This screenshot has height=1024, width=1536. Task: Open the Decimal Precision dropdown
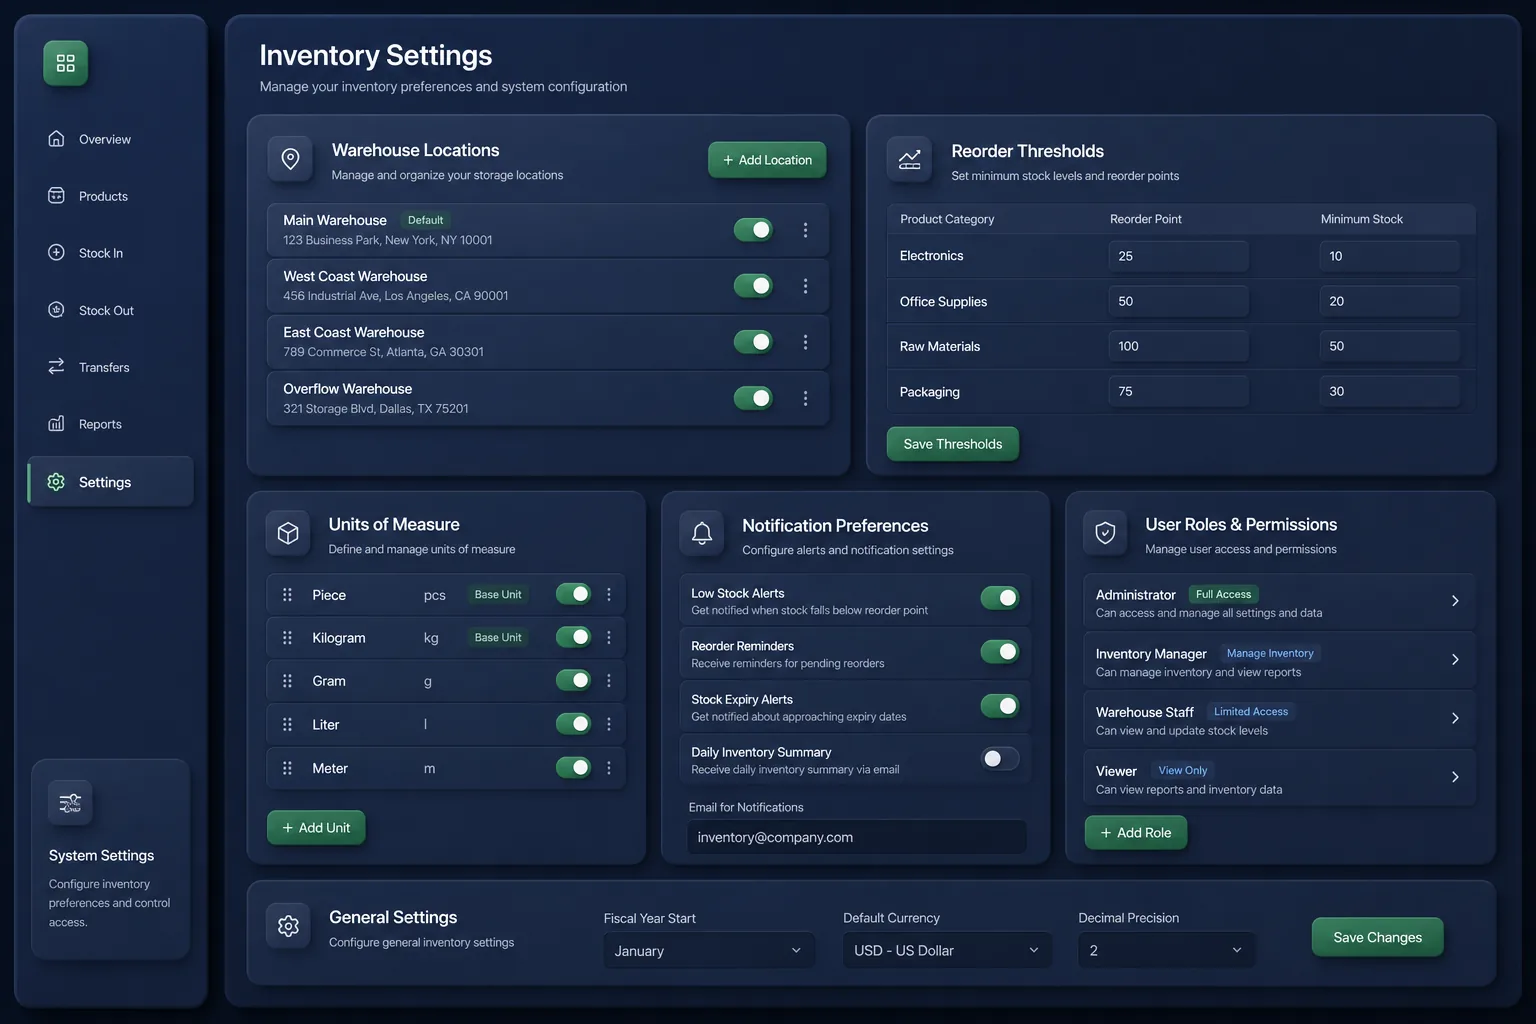(1166, 950)
